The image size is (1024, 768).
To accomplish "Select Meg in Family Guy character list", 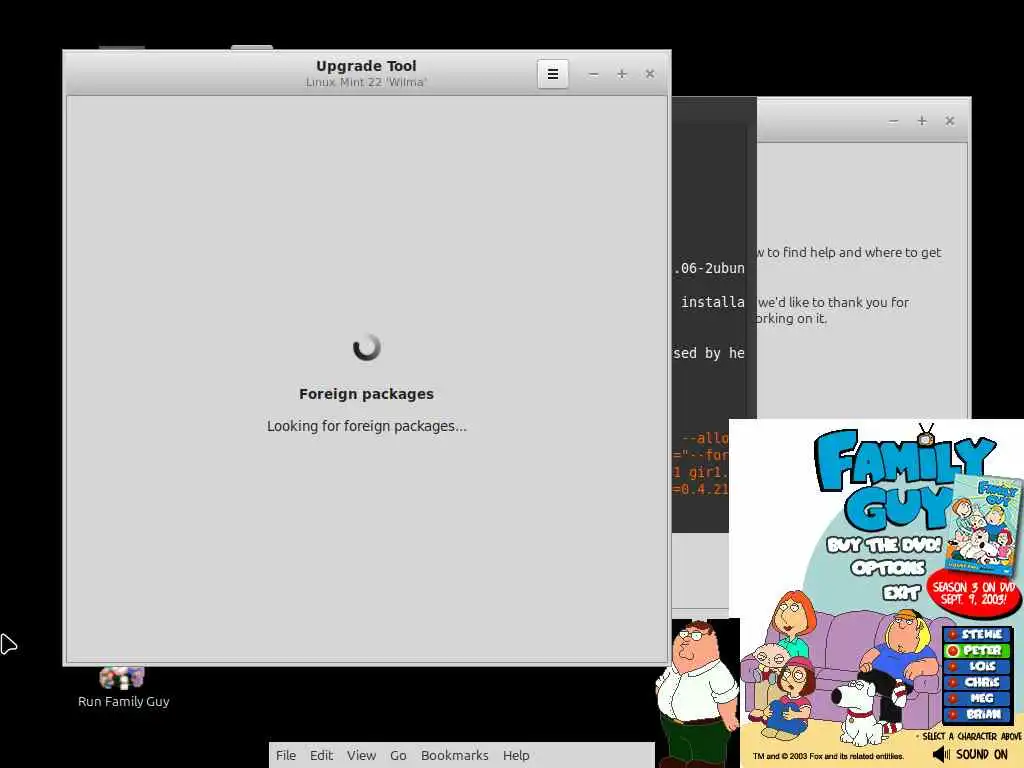I will 977,698.
